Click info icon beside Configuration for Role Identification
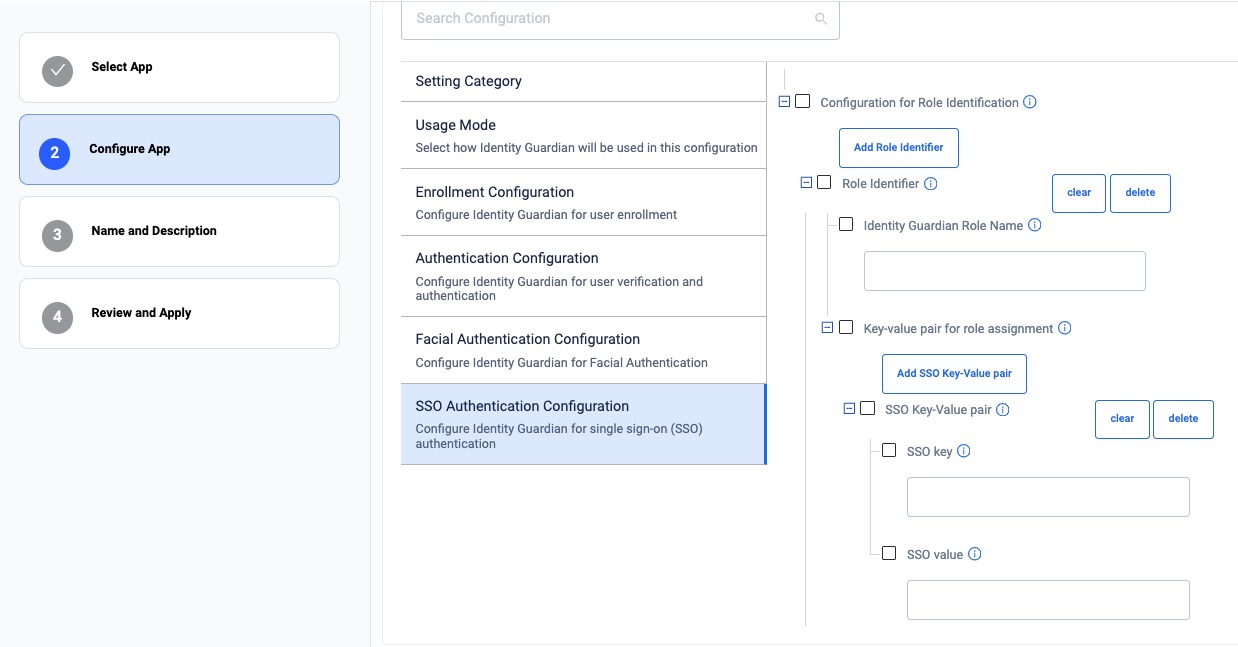The width and height of the screenshot is (1238, 647). pyautogui.click(x=1030, y=102)
